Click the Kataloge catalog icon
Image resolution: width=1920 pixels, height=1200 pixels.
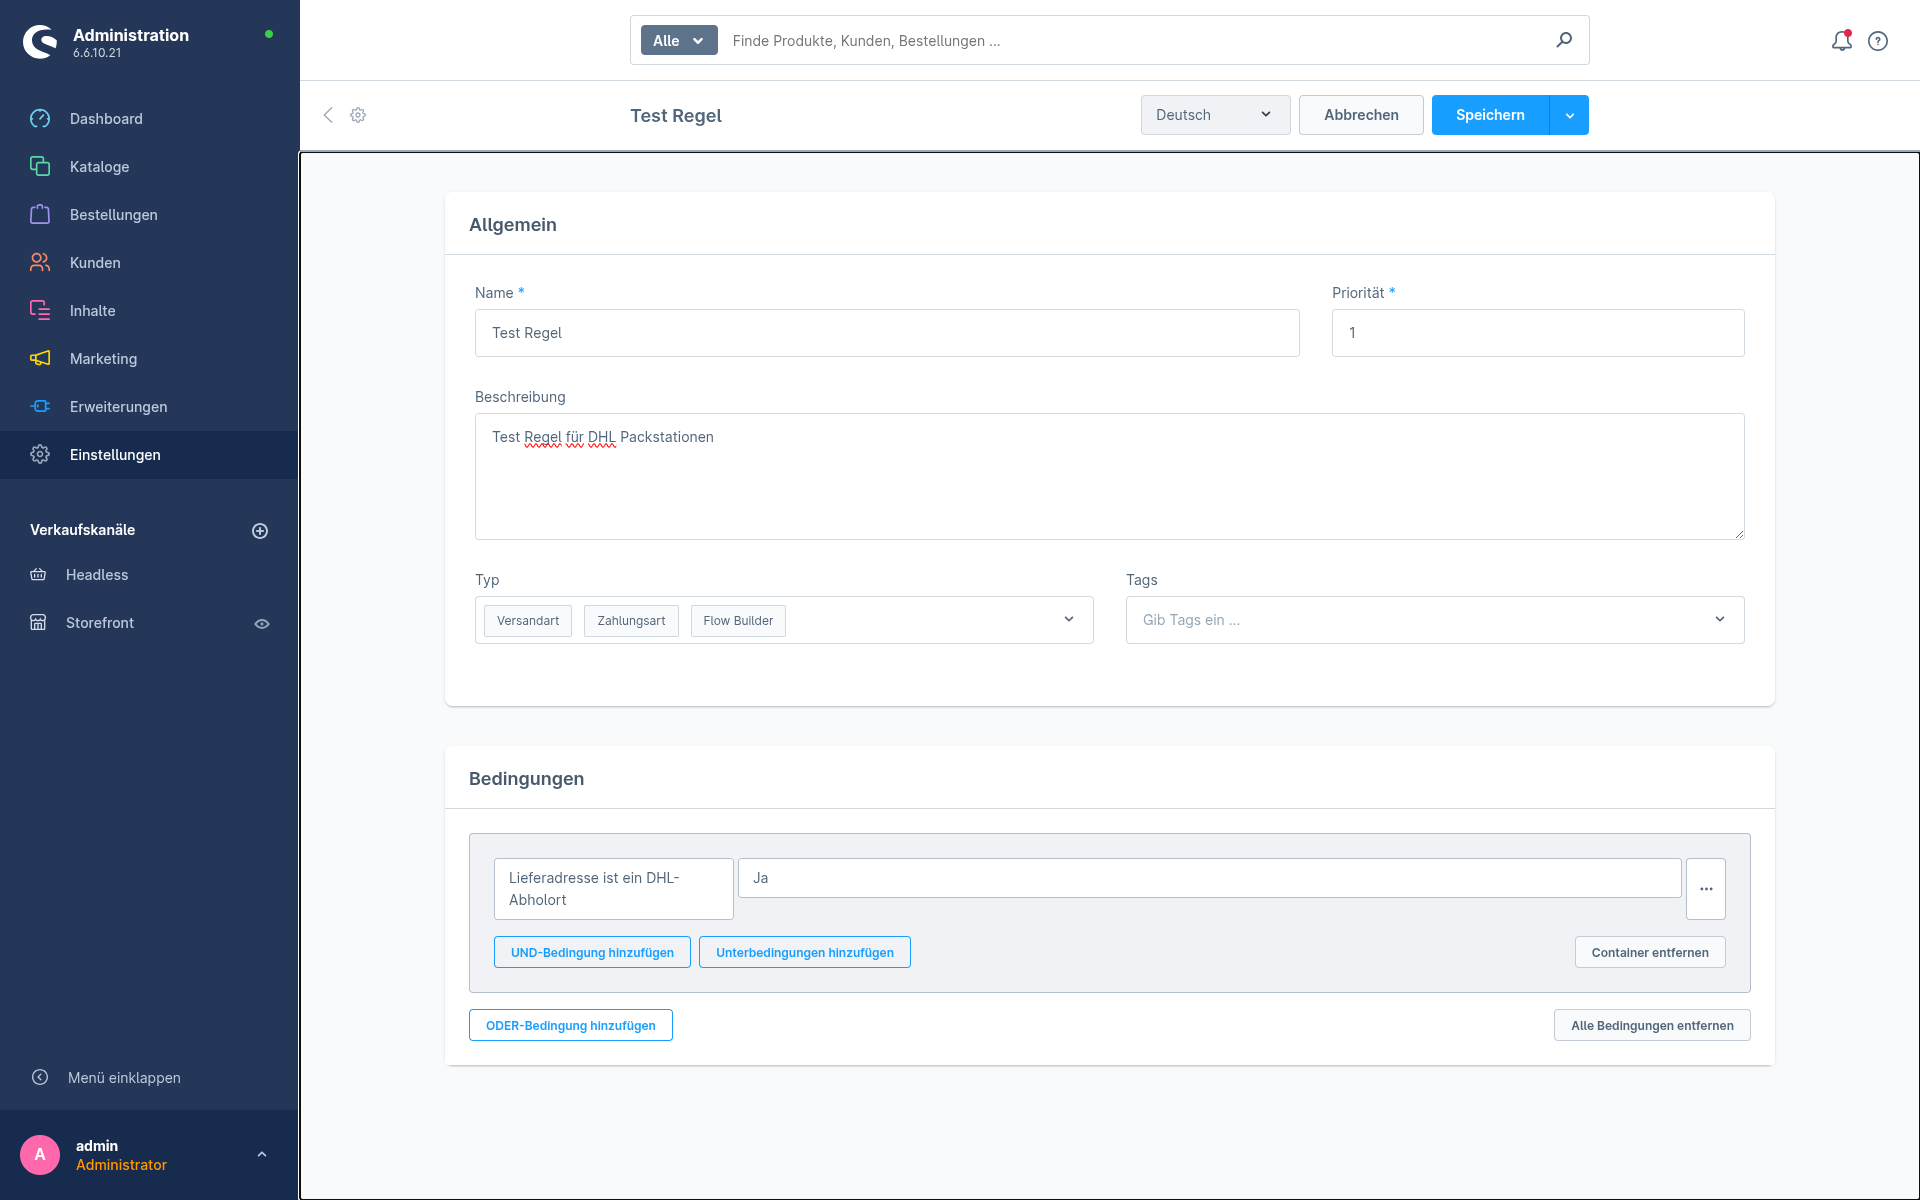pyautogui.click(x=40, y=167)
